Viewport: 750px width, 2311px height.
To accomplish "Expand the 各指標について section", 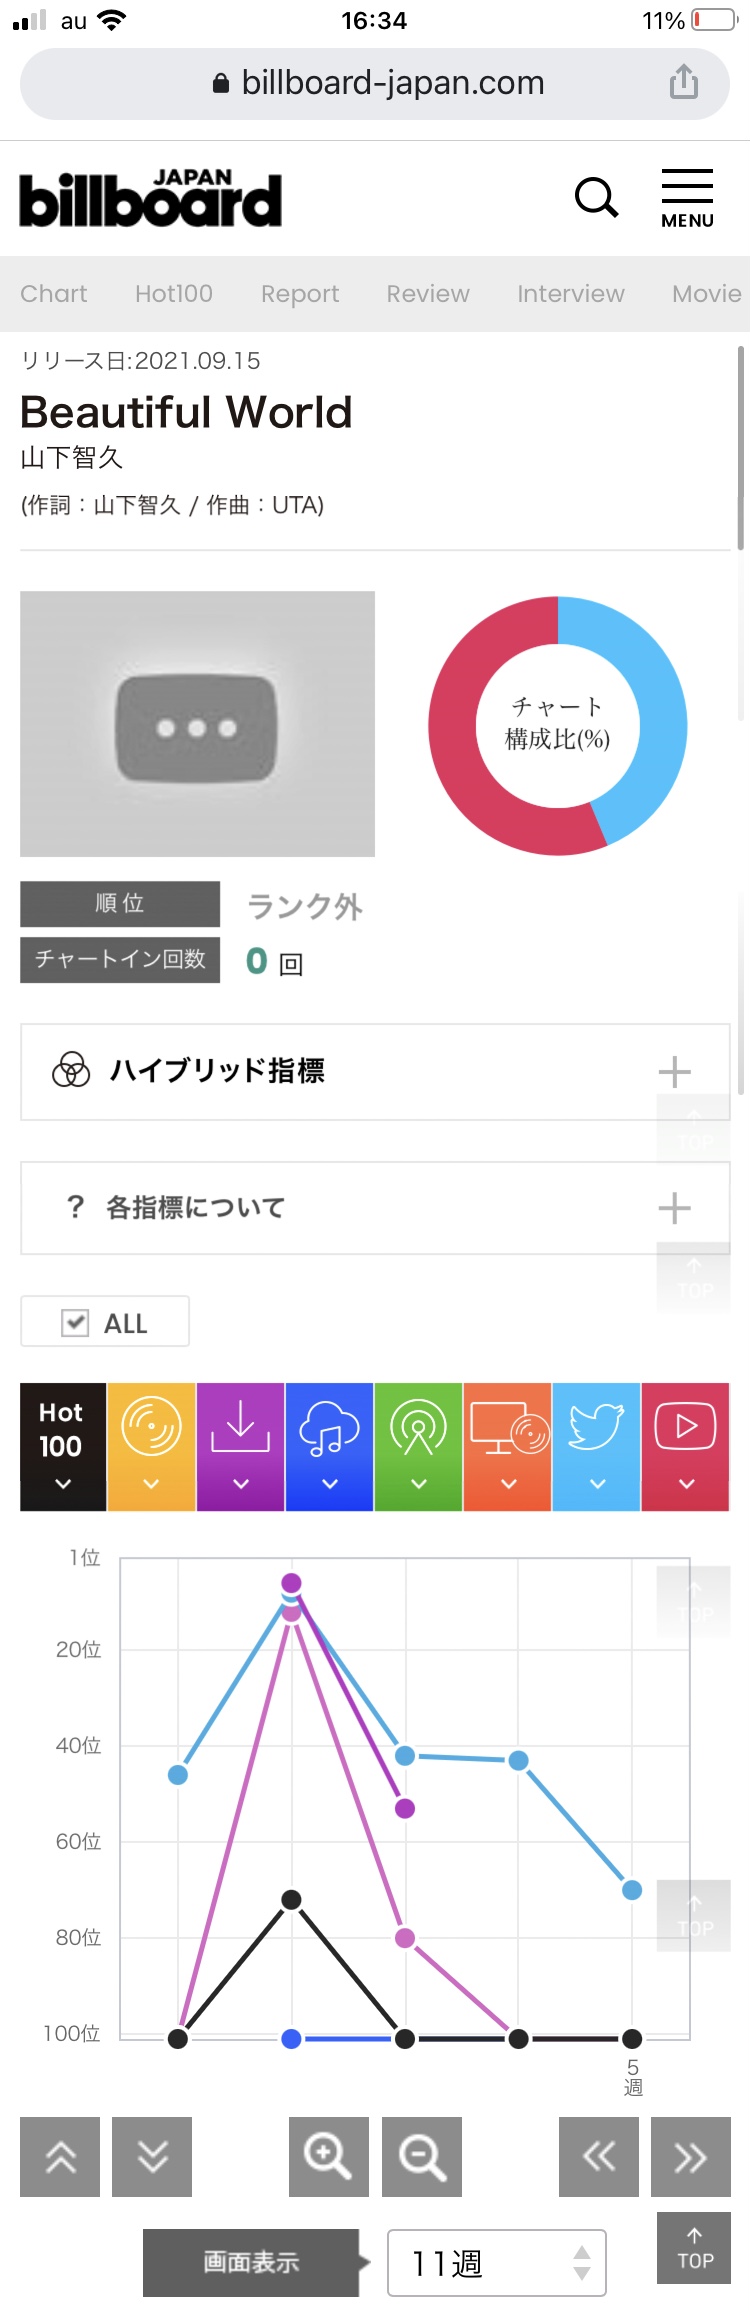I will point(375,1208).
